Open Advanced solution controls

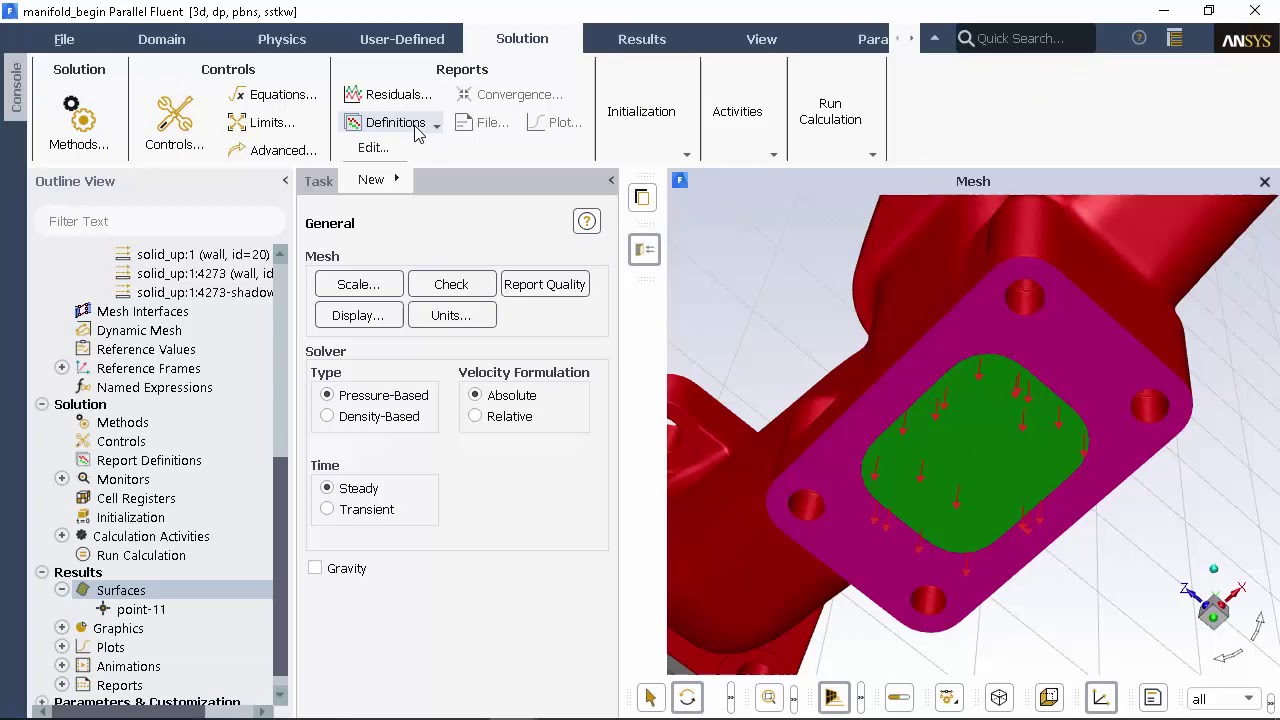pos(272,150)
